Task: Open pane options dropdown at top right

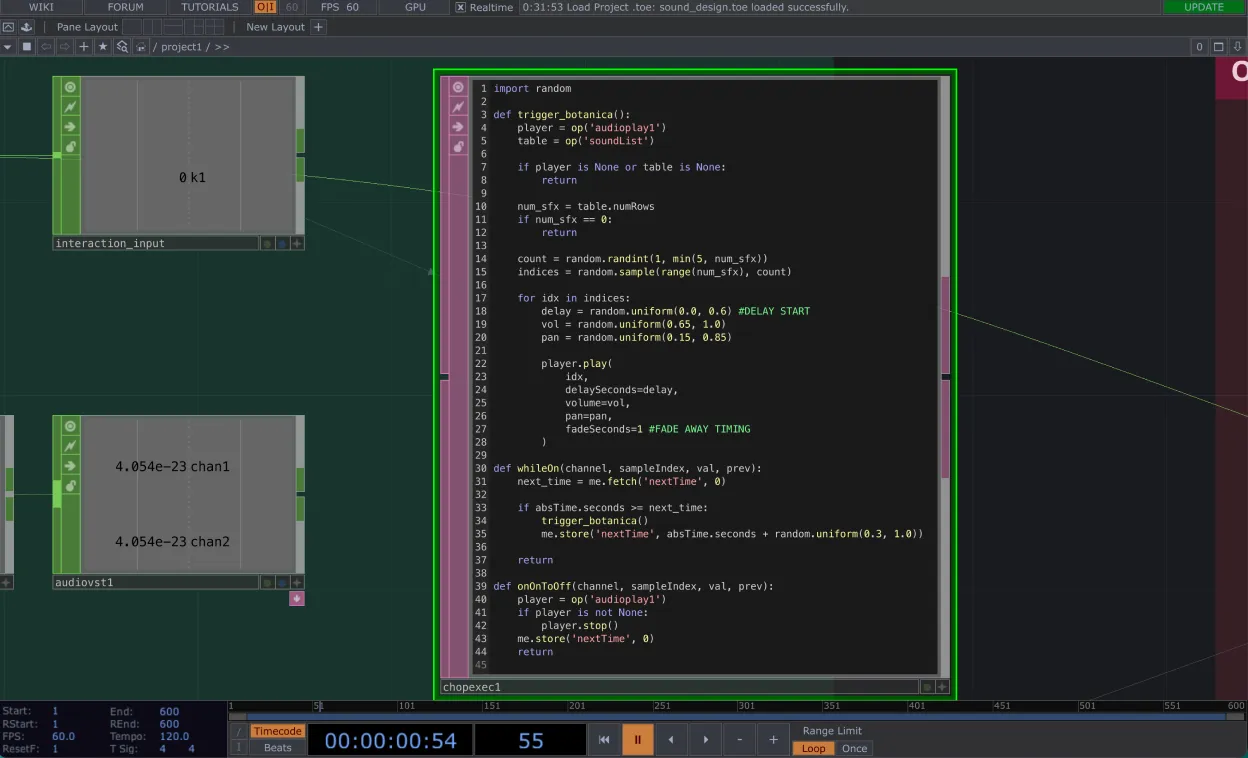Action: tap(1238, 47)
